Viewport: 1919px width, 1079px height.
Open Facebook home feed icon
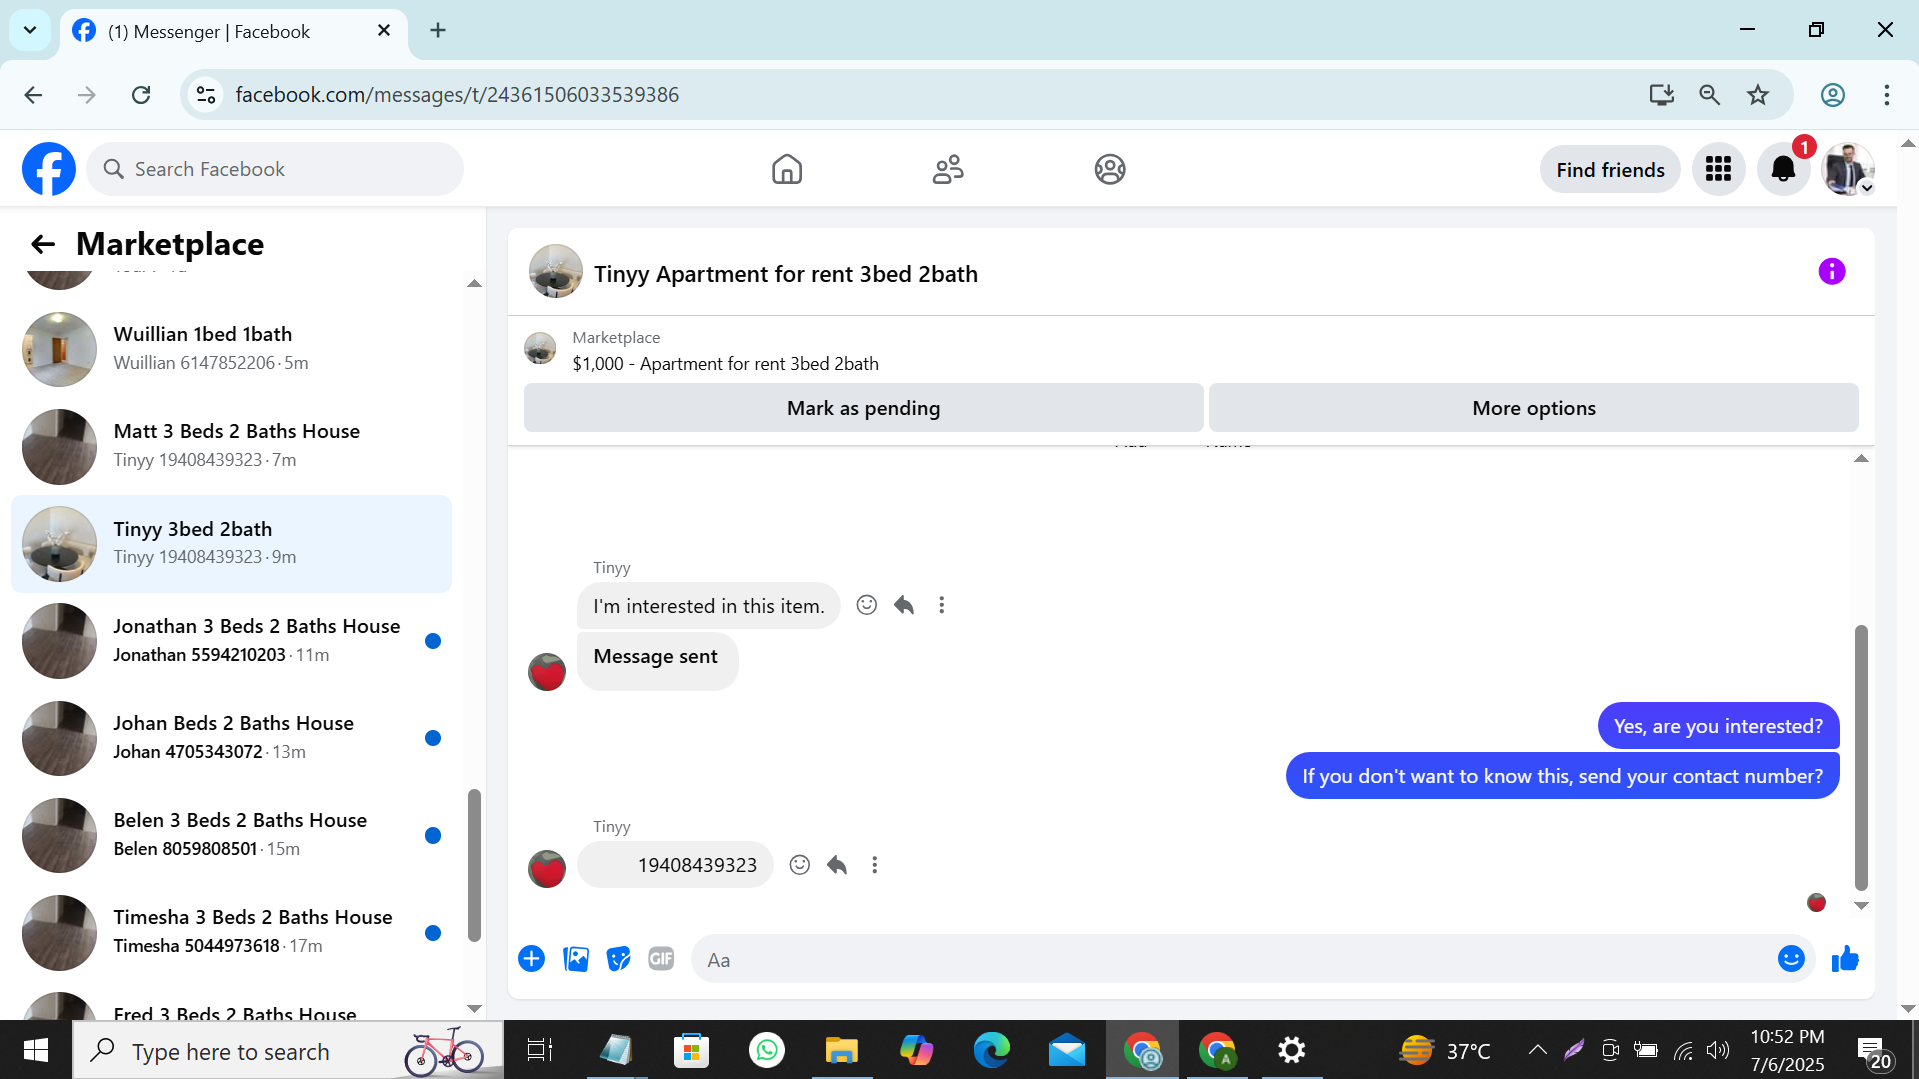coord(787,169)
